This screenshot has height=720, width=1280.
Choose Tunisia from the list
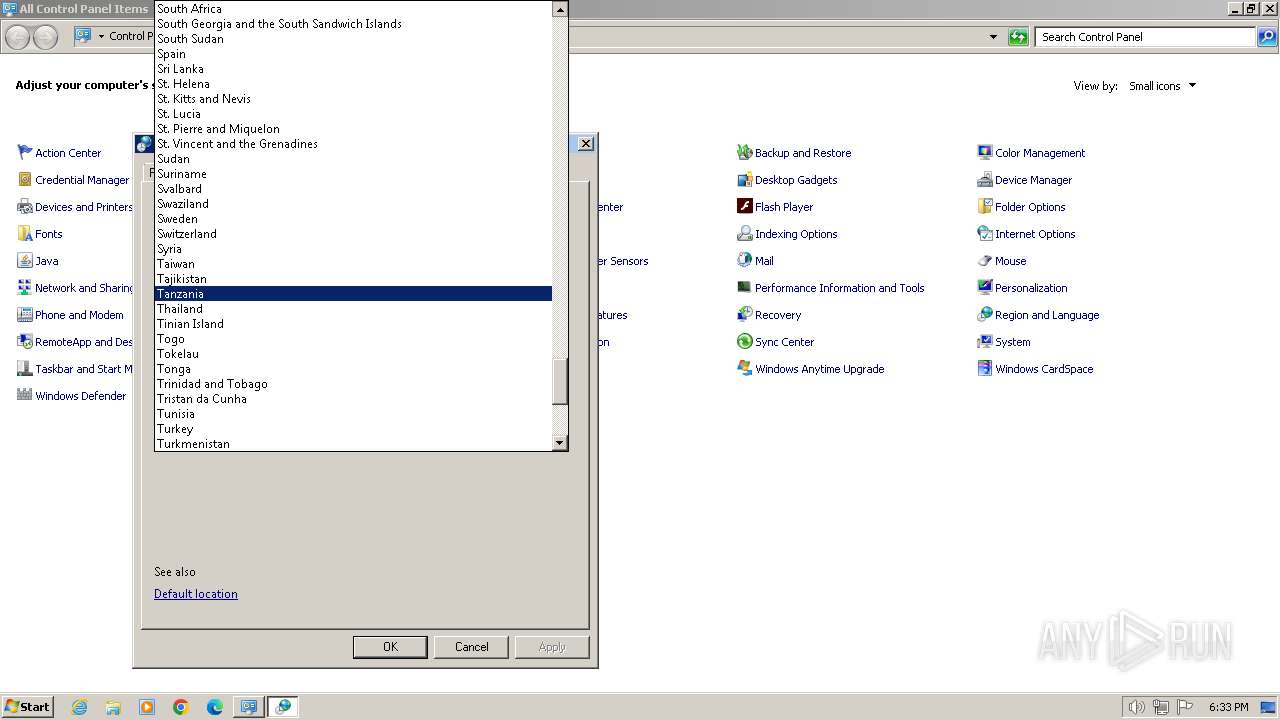click(353, 413)
